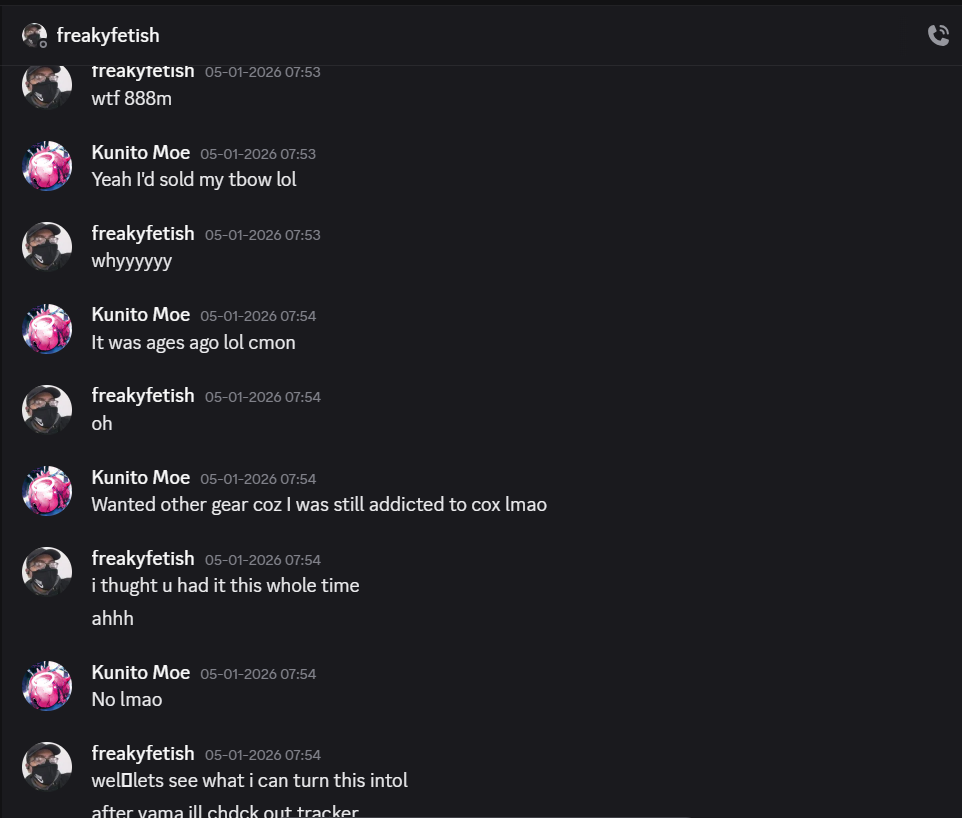Open the username "freakyfetish" above "oh"
Viewport: 962px width, 818px height.
(142, 395)
